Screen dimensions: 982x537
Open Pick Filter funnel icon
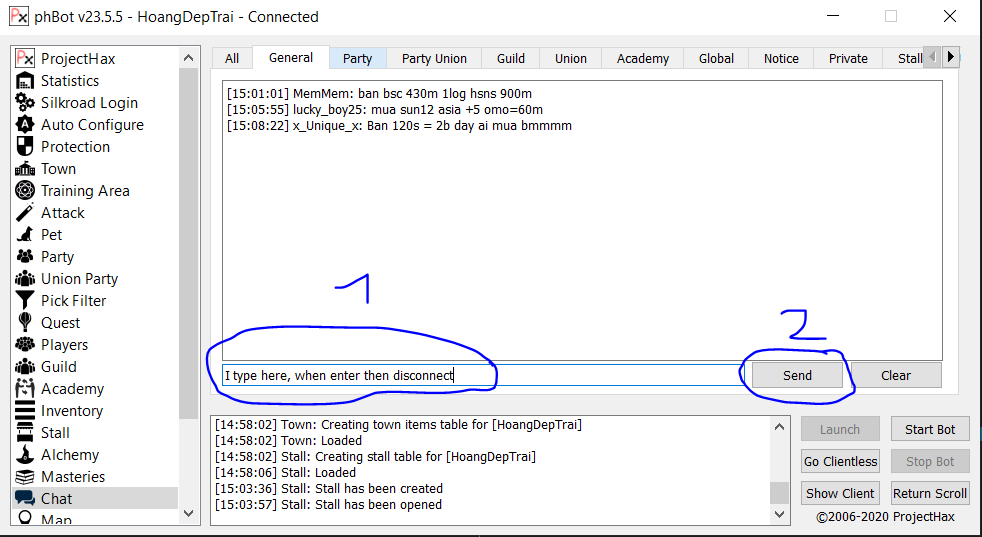tap(25, 301)
